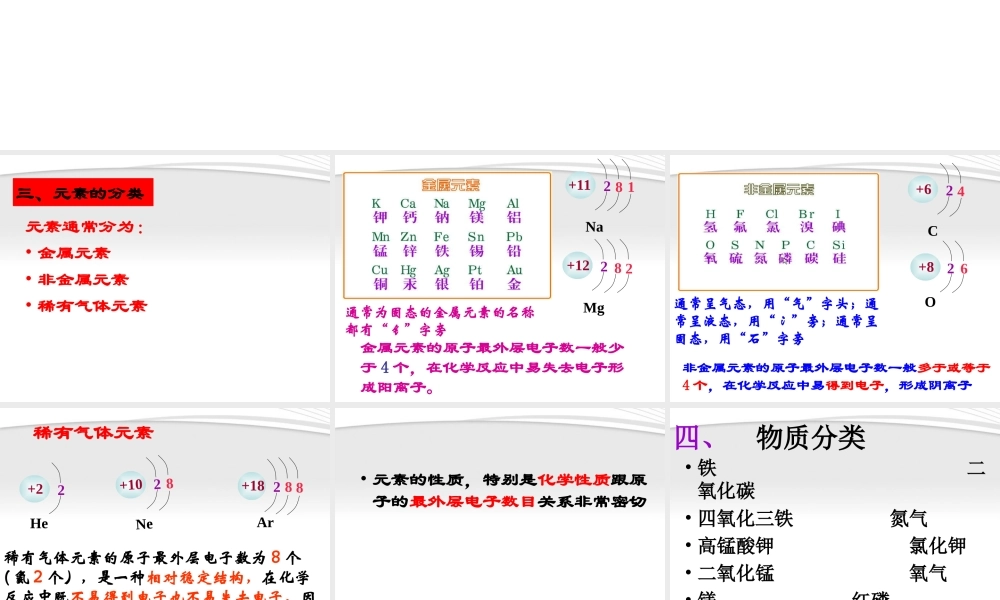
Task: Click the 'Mg' label under the +12 atom
Action: click(594, 308)
